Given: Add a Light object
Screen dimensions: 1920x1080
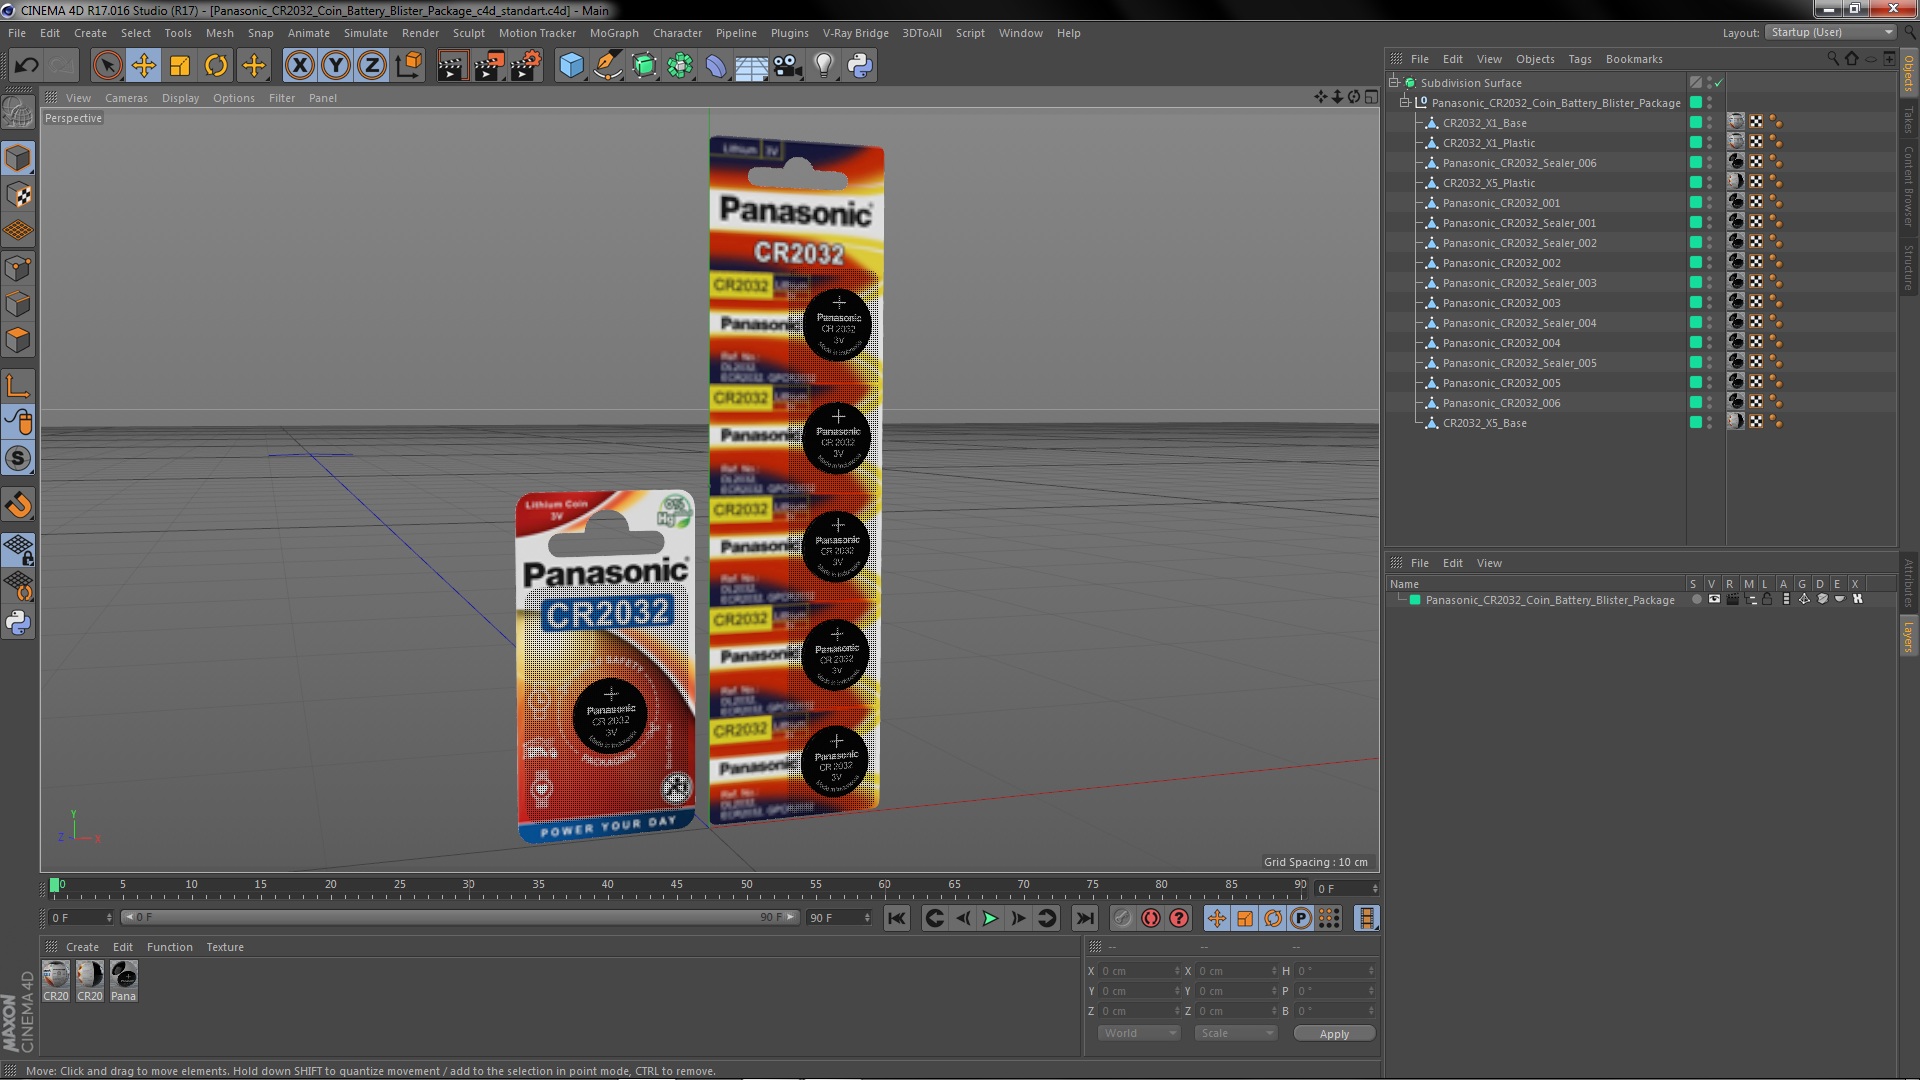Looking at the screenshot, I should [x=824, y=66].
